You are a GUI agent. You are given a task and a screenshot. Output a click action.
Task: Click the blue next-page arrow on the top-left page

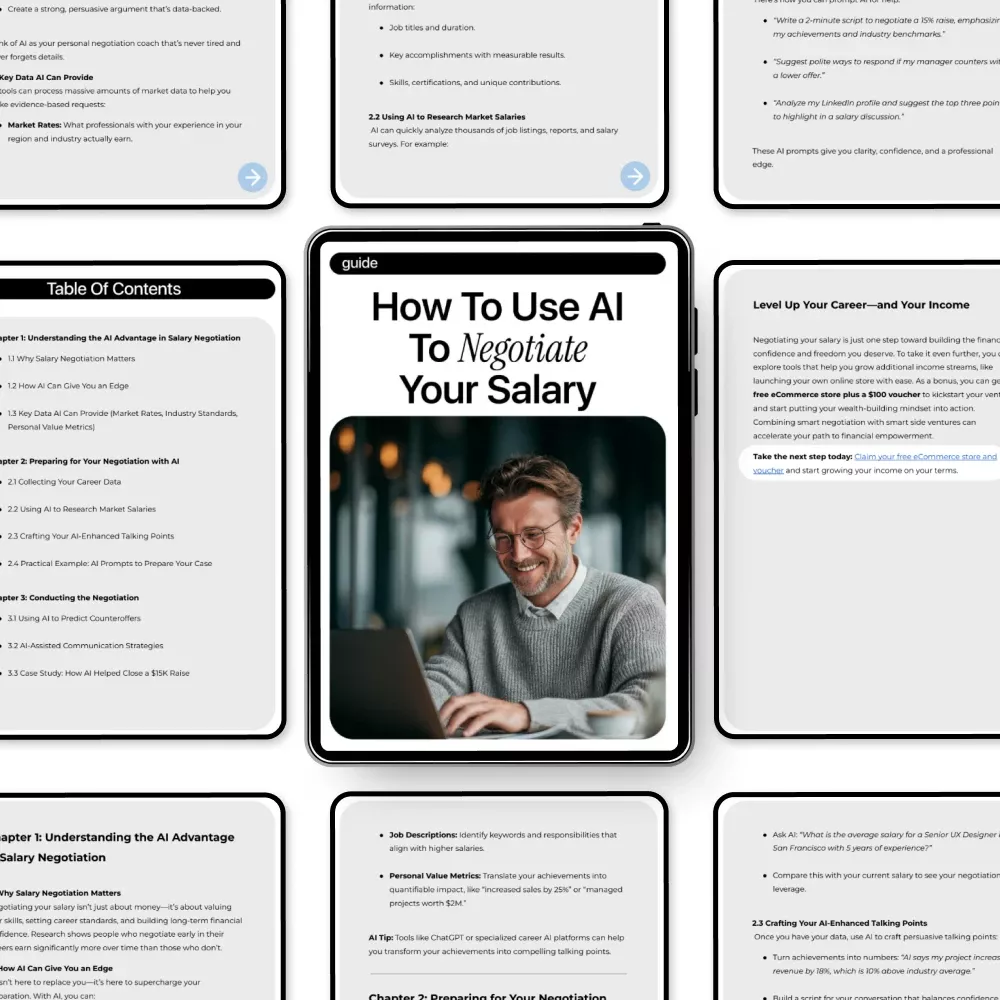pyautogui.click(x=252, y=177)
